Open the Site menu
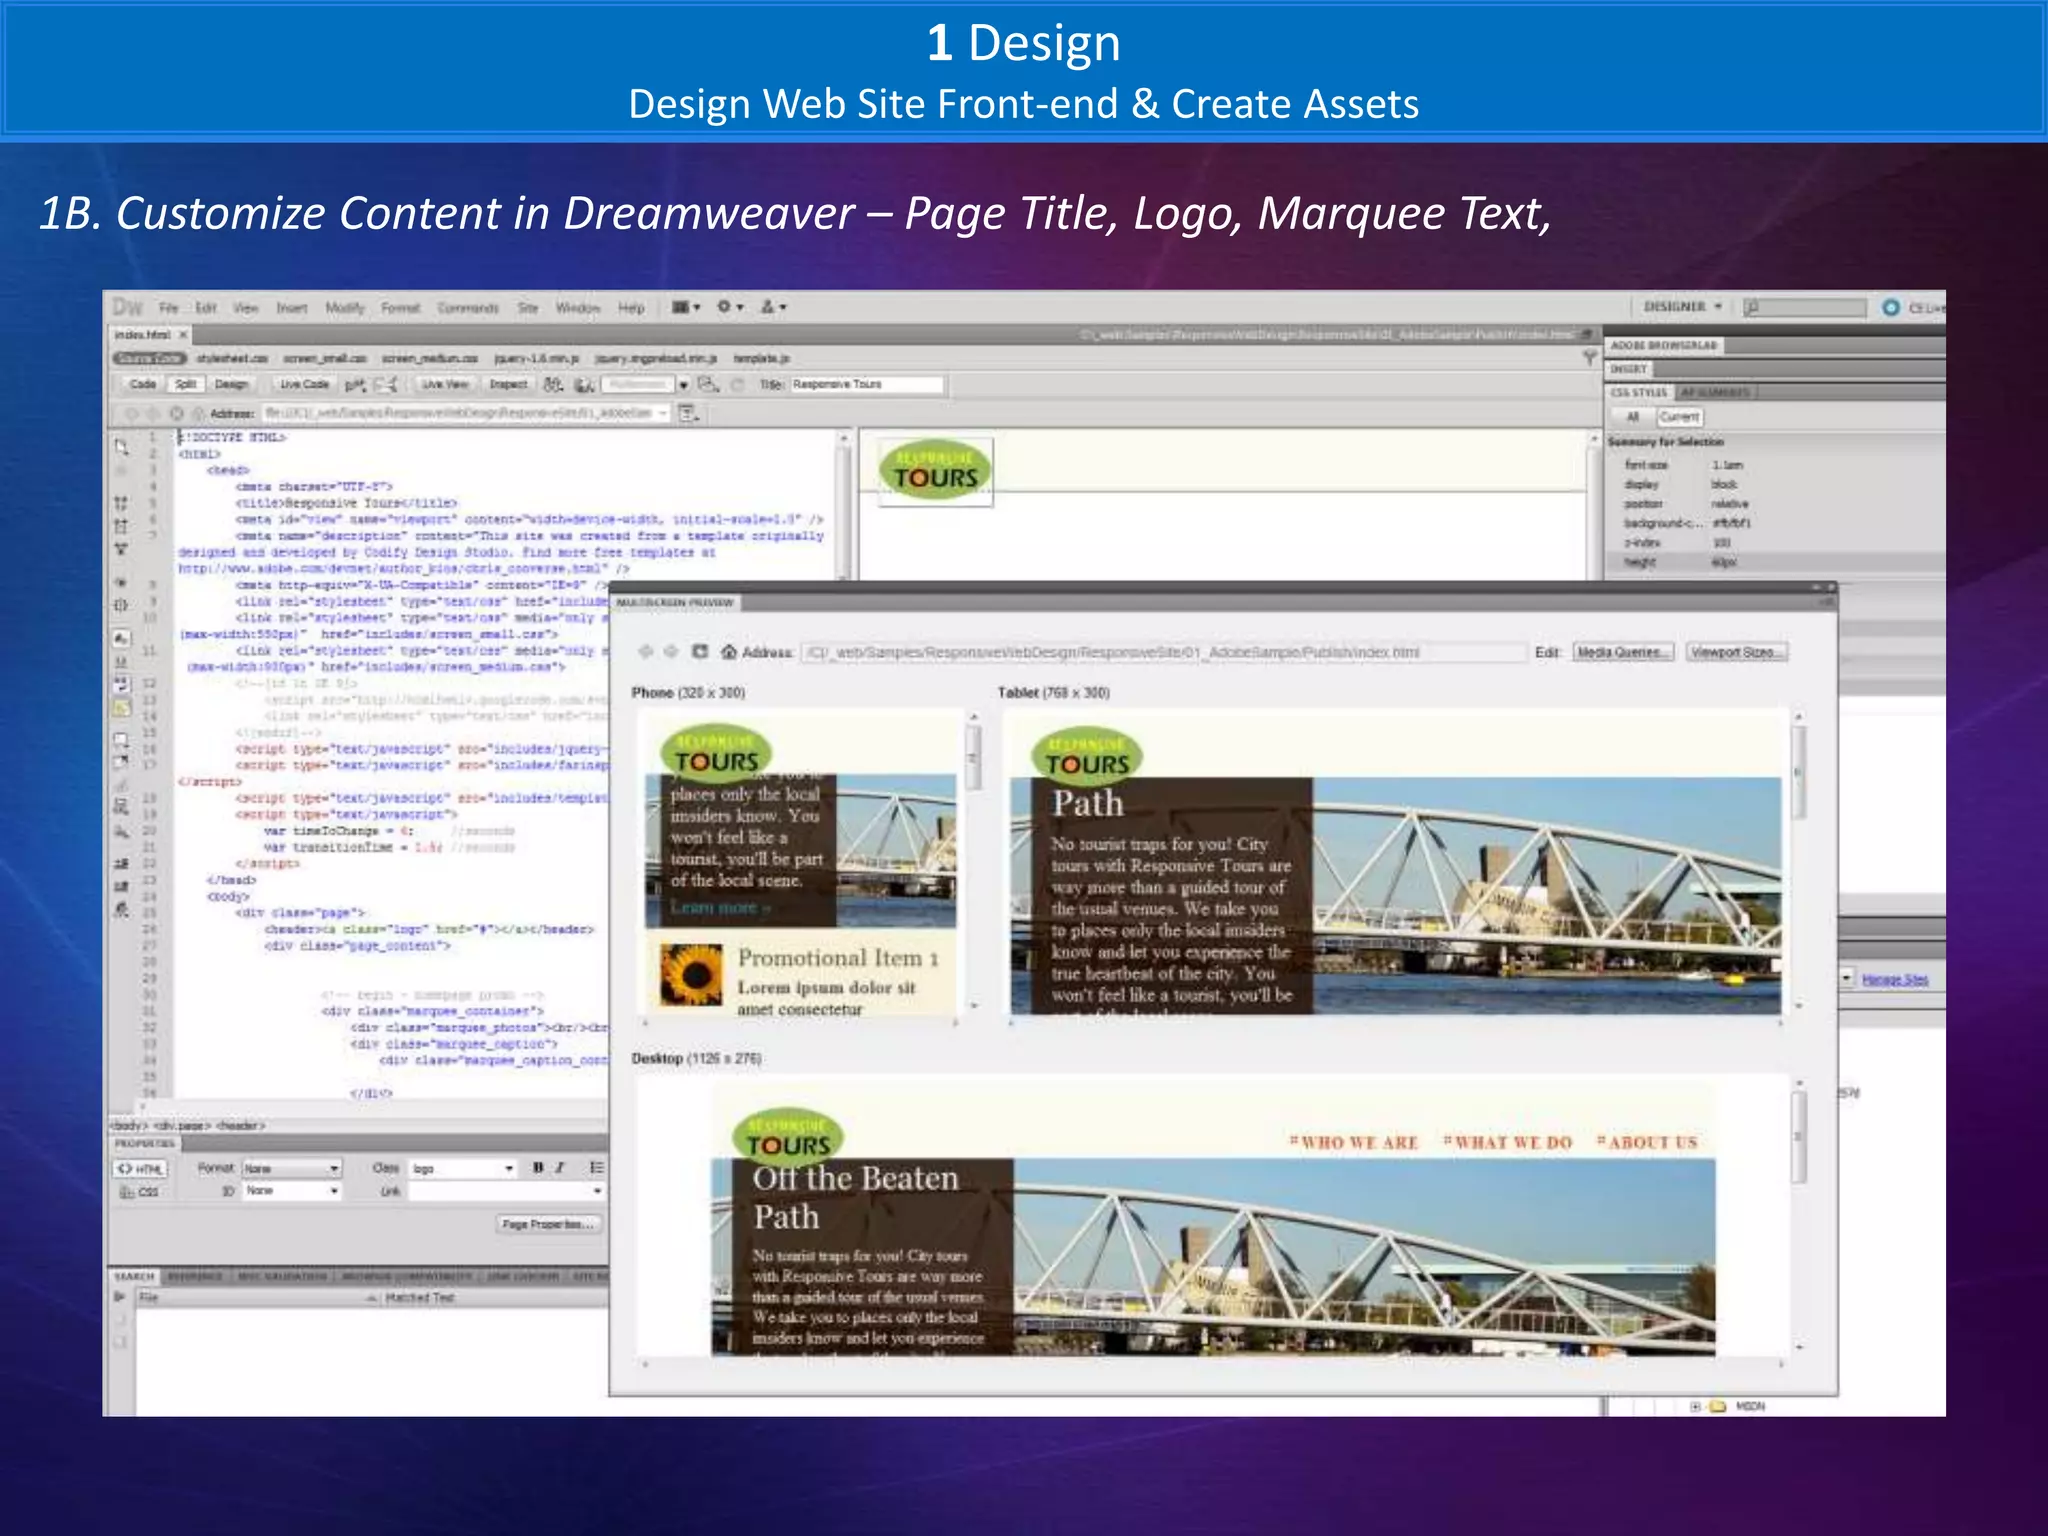2048x1536 pixels. 528,308
